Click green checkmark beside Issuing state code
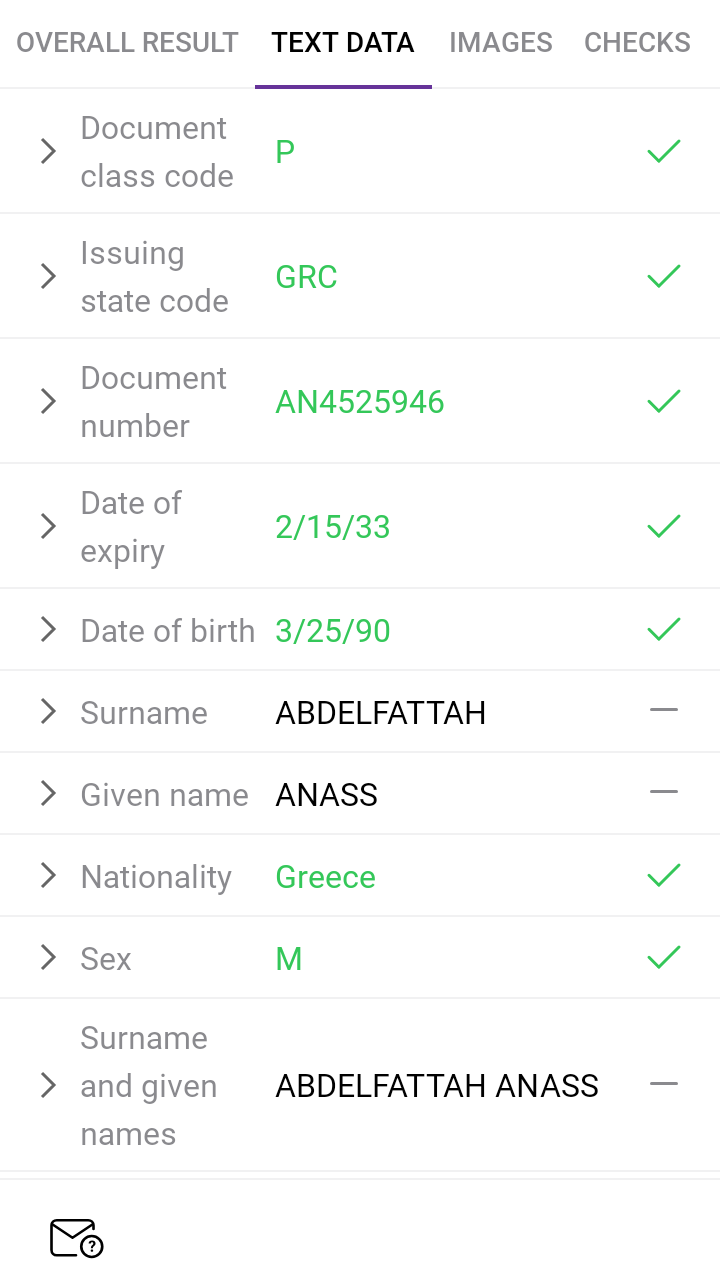 click(663, 277)
